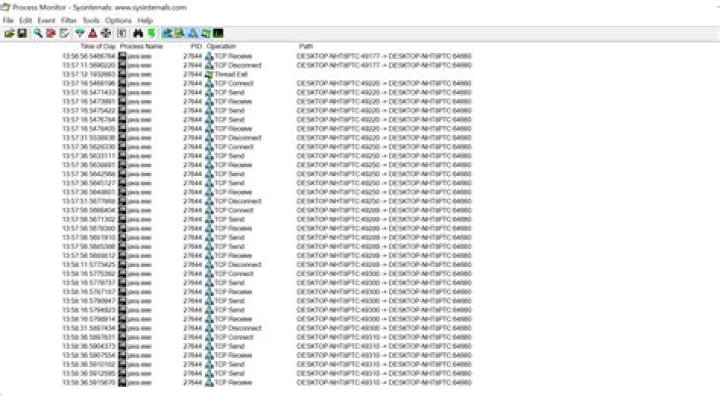The width and height of the screenshot is (720, 396).
Task: Select the TCP Disconnect event at 13:57:51
Action: (x=267, y=201)
